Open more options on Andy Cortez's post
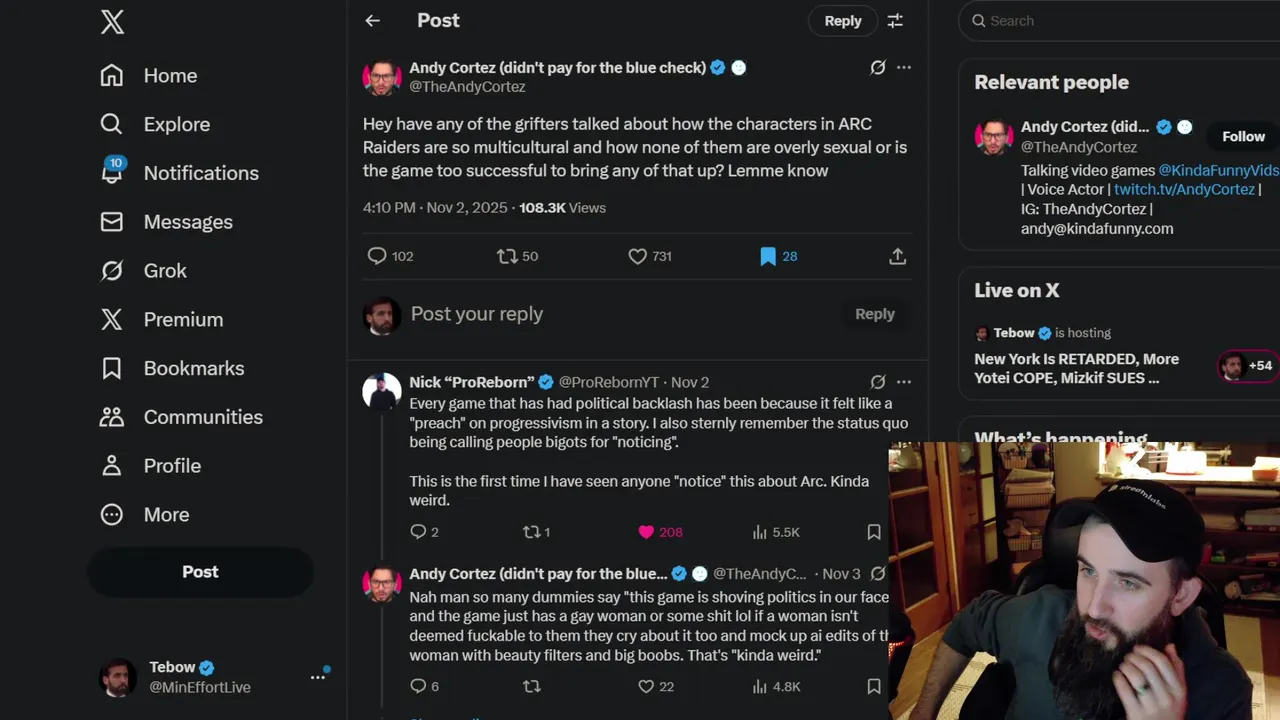This screenshot has height=720, width=1280. click(x=904, y=68)
